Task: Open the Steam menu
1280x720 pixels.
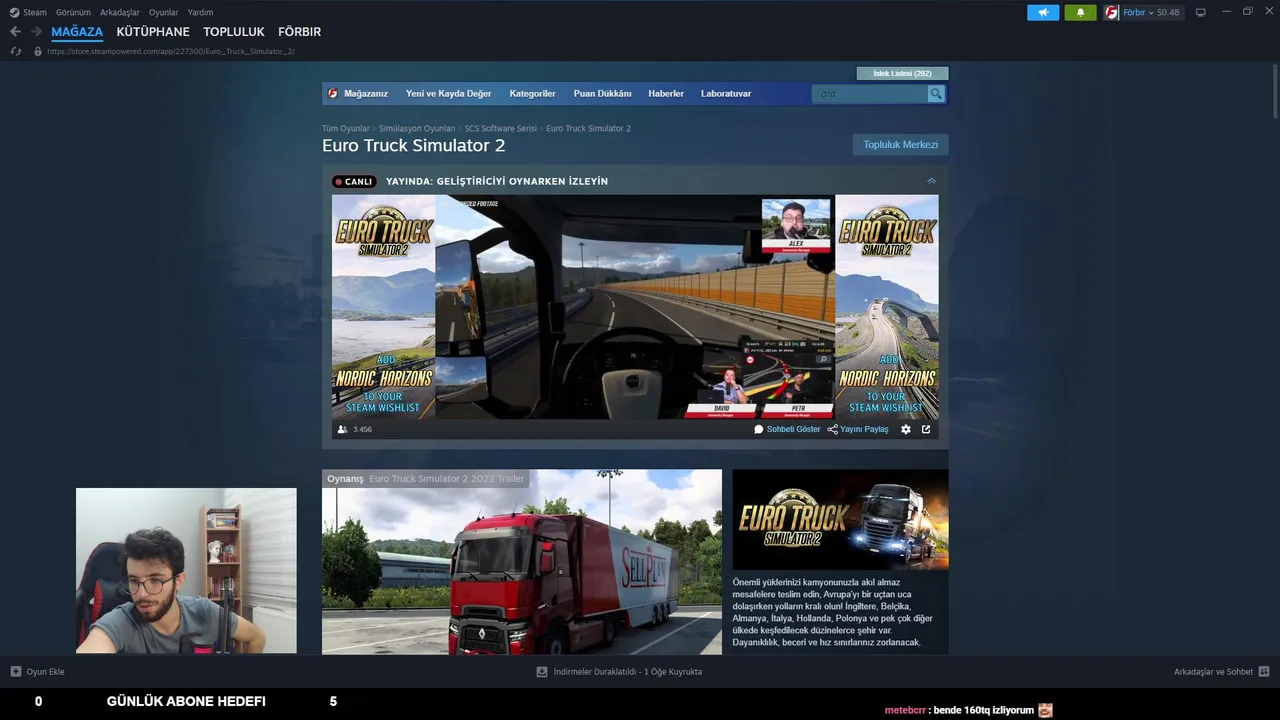Action: coord(34,12)
